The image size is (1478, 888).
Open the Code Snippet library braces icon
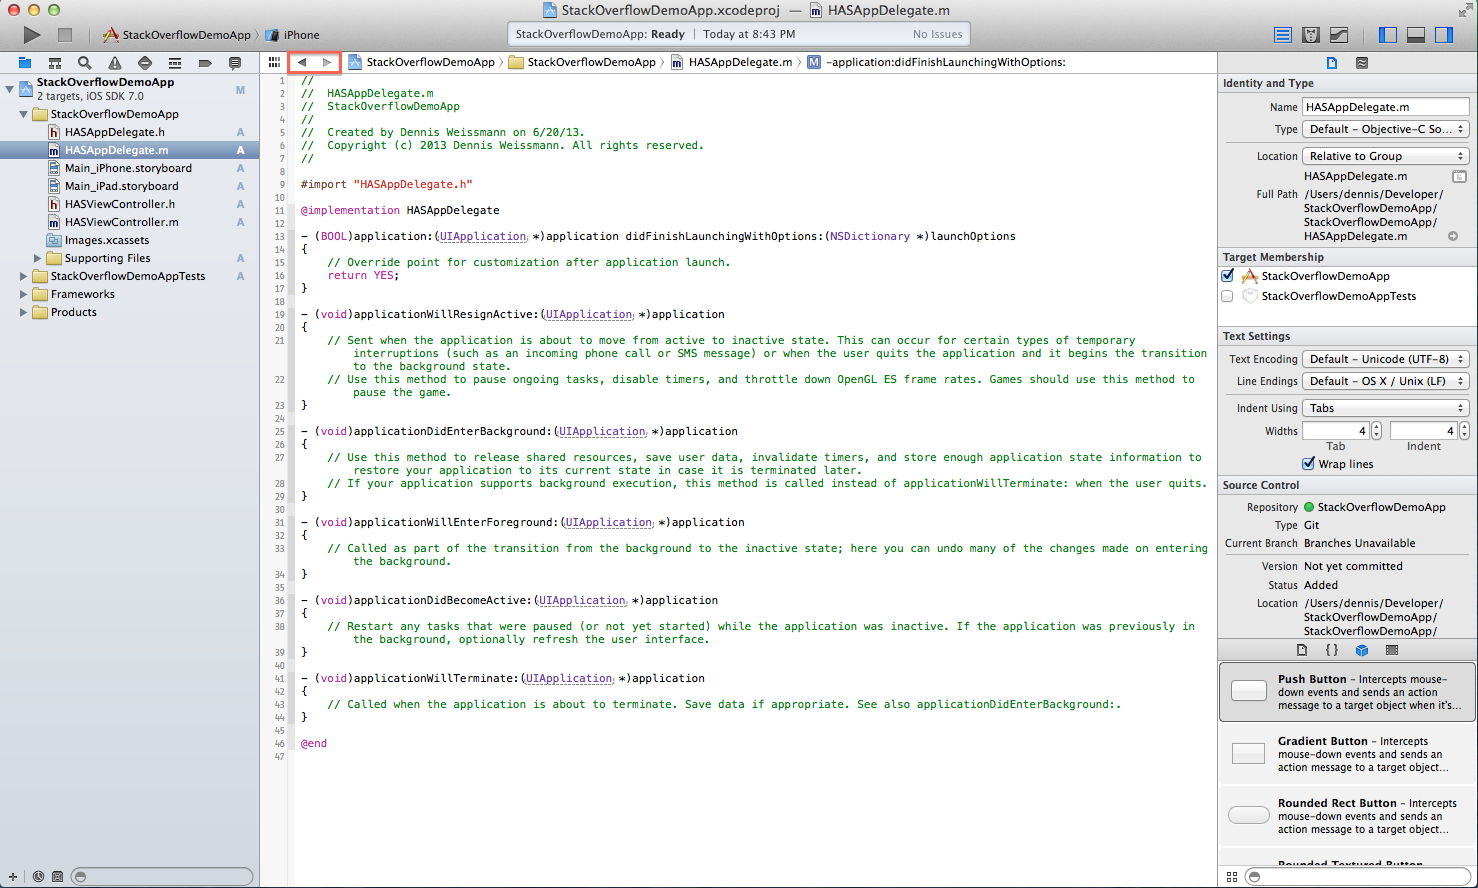(1332, 650)
